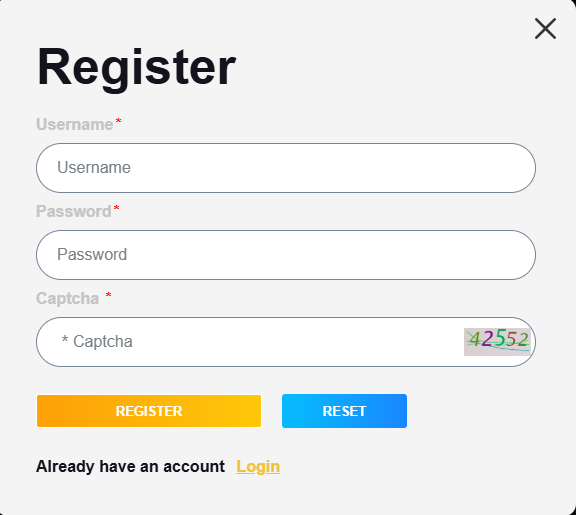
Task: Click the Username field label
Action: click(x=75, y=125)
